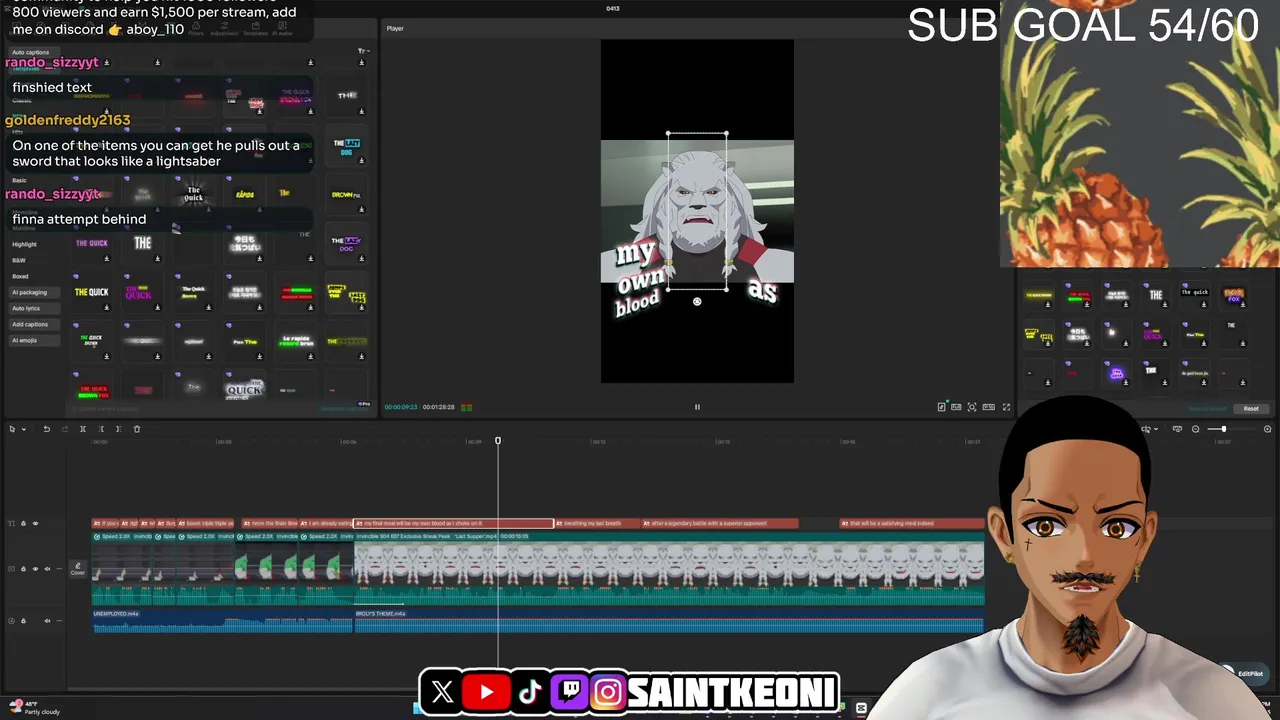Click the rotate handle below the selected text
This screenshot has height=720, width=1280.
pyautogui.click(x=697, y=301)
